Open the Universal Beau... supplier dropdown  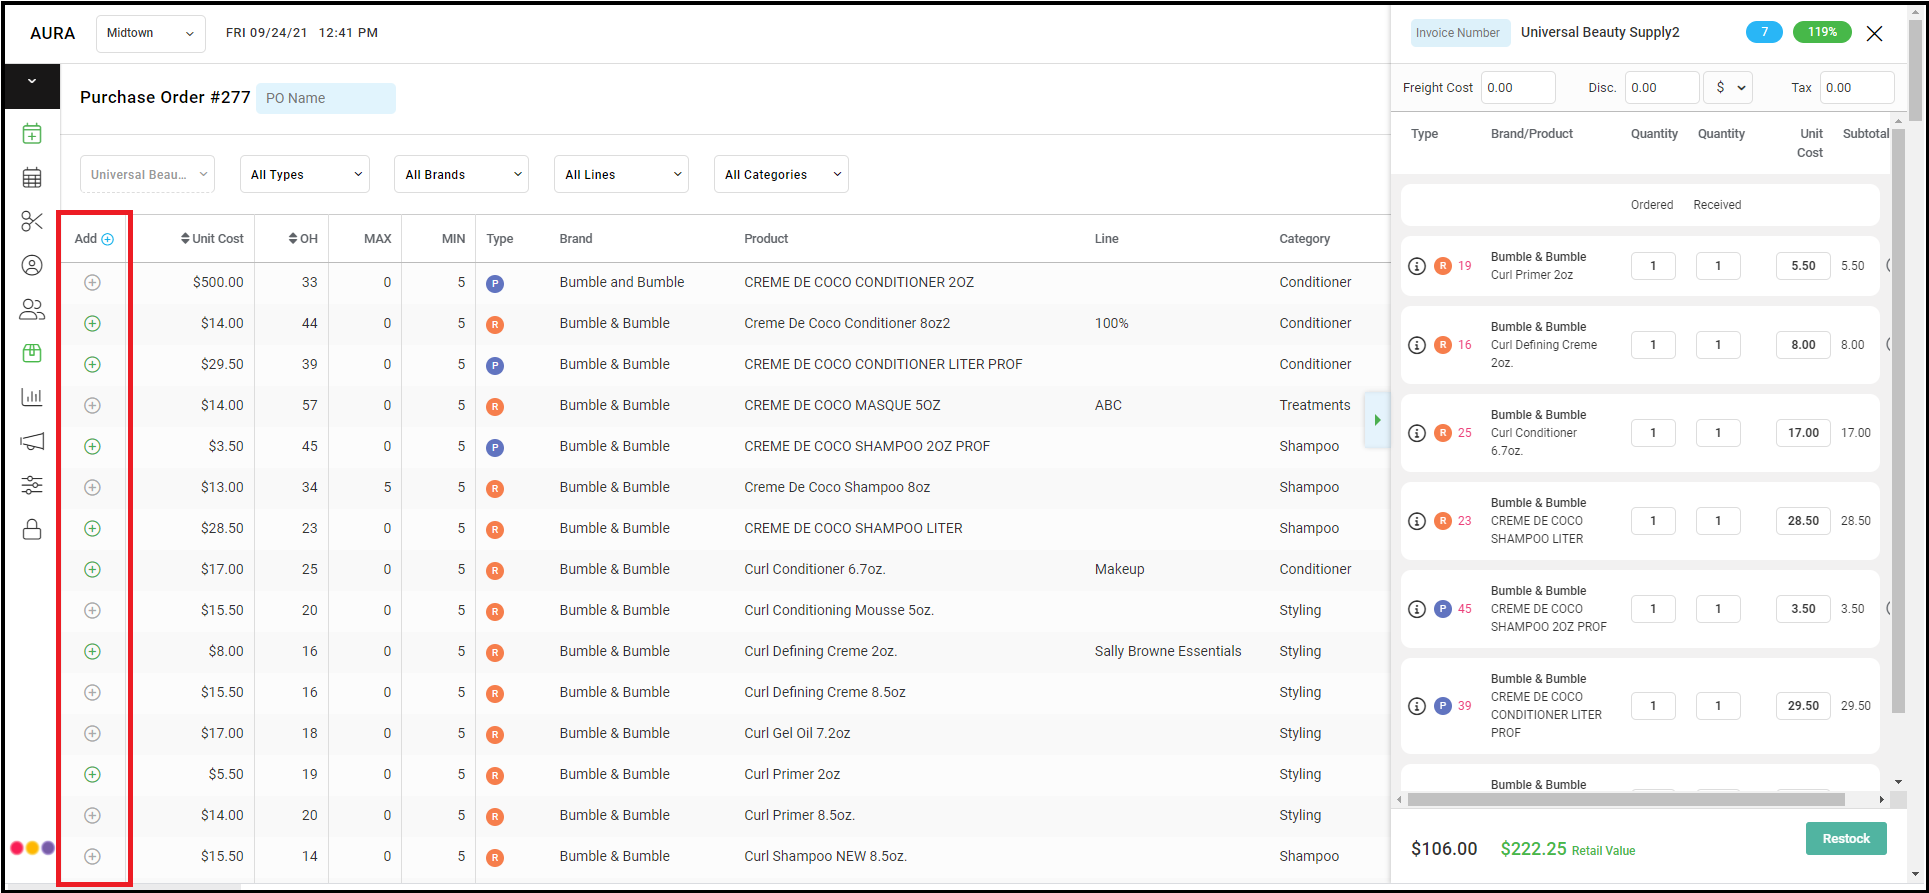click(147, 175)
